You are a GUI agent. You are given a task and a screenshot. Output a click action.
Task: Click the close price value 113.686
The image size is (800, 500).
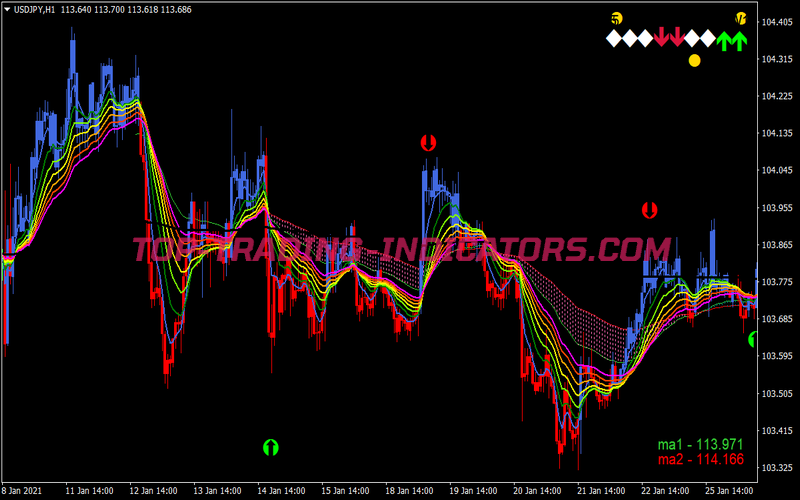click(x=176, y=10)
